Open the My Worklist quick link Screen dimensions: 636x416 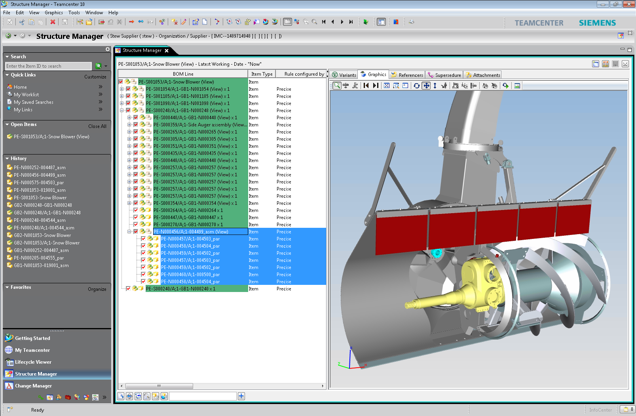tap(26, 94)
